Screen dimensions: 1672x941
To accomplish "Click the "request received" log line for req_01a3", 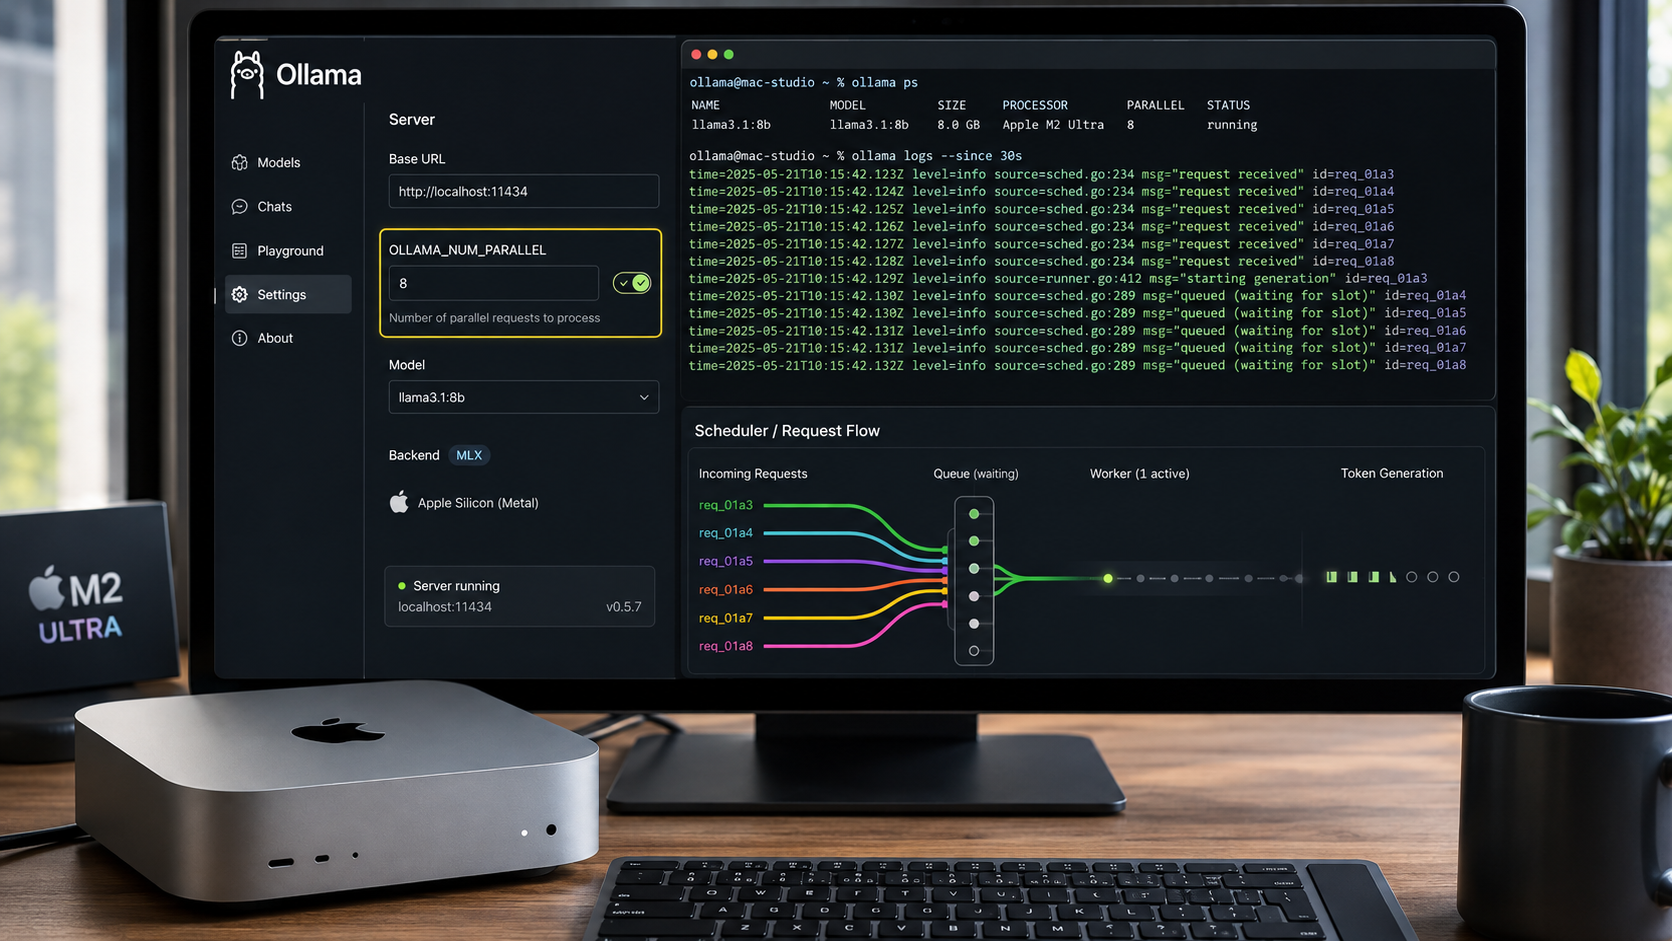I will [1041, 174].
